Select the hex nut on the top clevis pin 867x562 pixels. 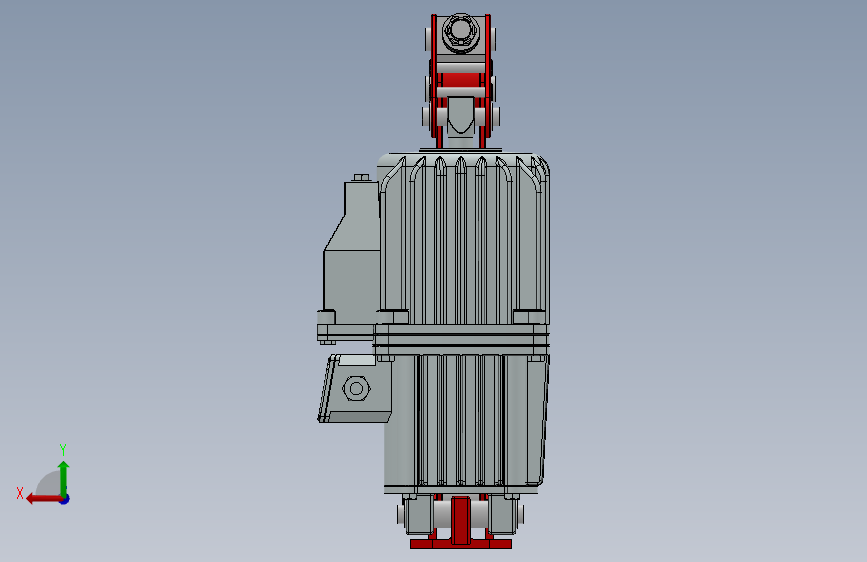[459, 32]
